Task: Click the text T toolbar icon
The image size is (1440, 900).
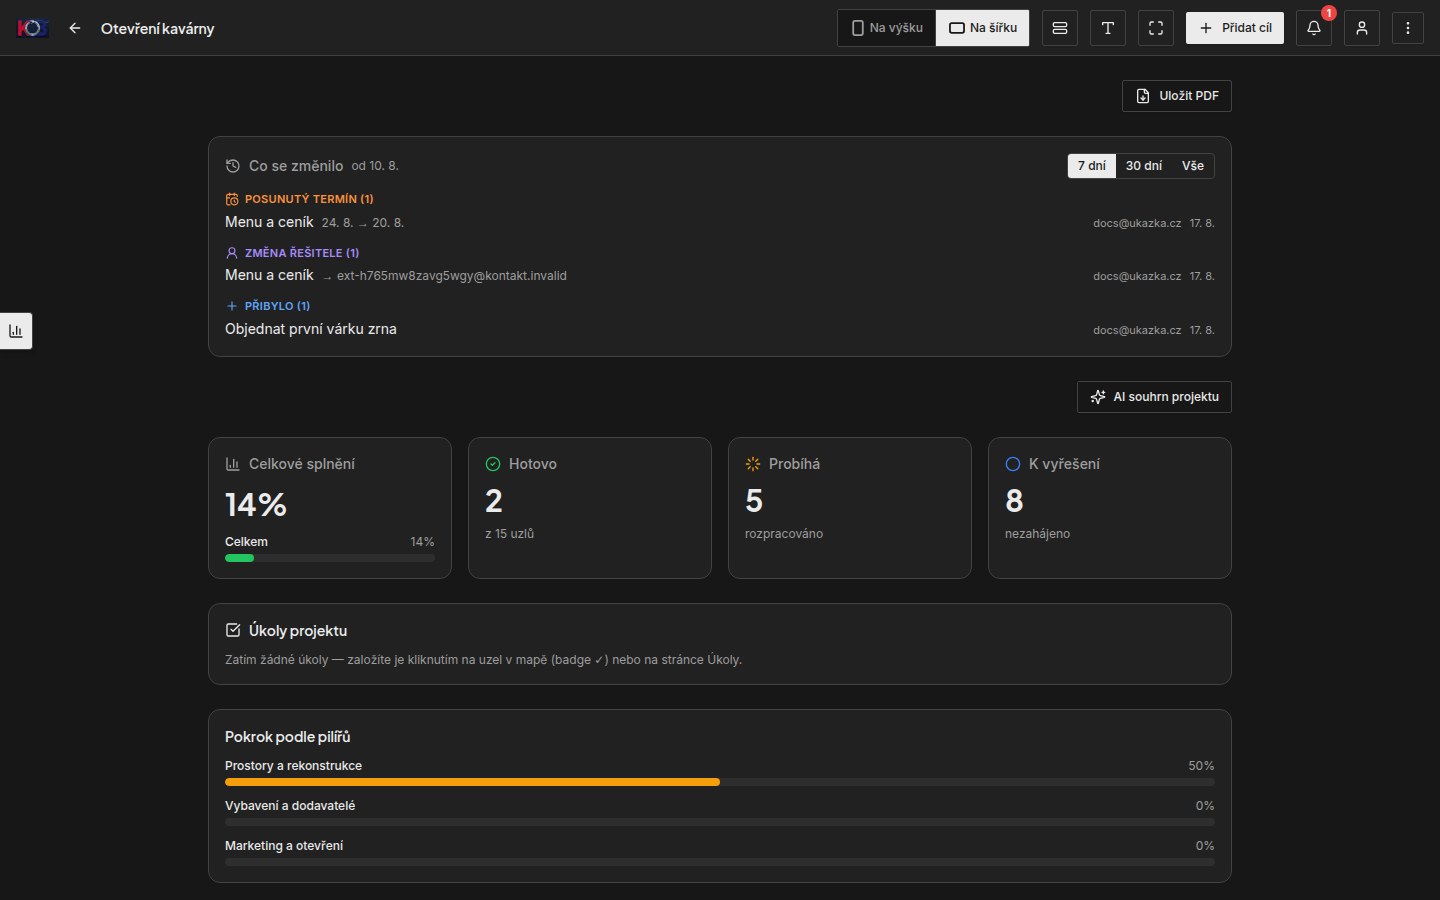Action: coord(1108,28)
